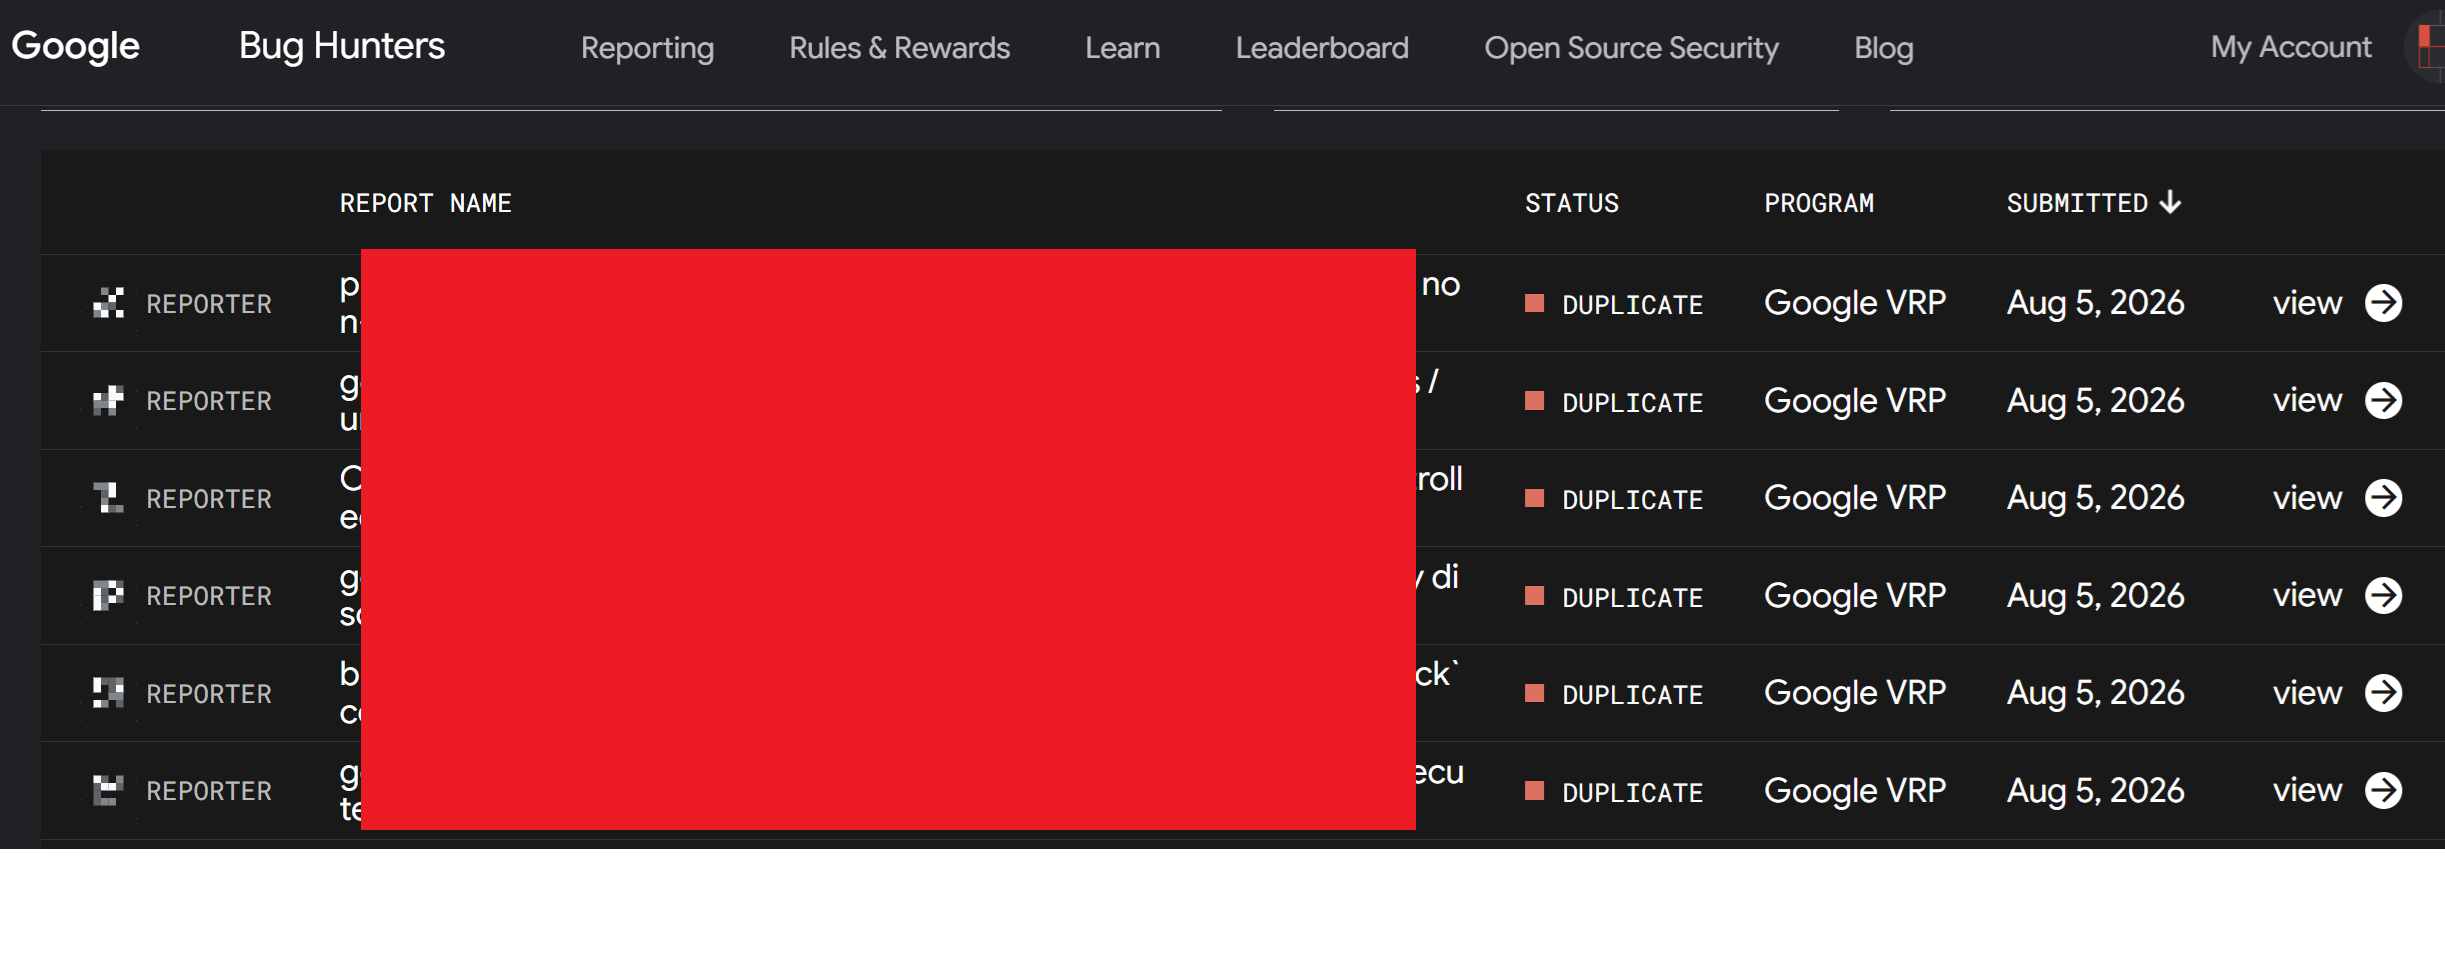Viewport: 2445px width, 960px height.
Task: Click Aug 5, 2026 in row ending 'ck`'
Action: 2096,693
